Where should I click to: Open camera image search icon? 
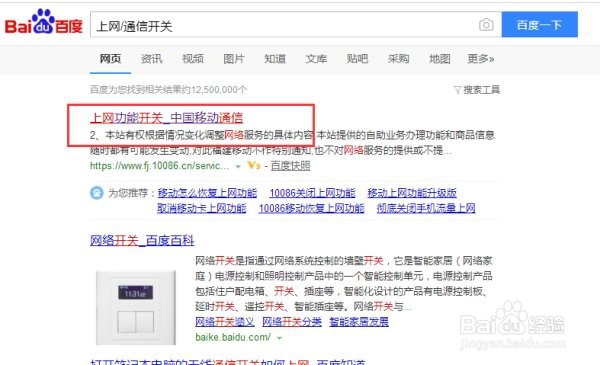coord(486,24)
